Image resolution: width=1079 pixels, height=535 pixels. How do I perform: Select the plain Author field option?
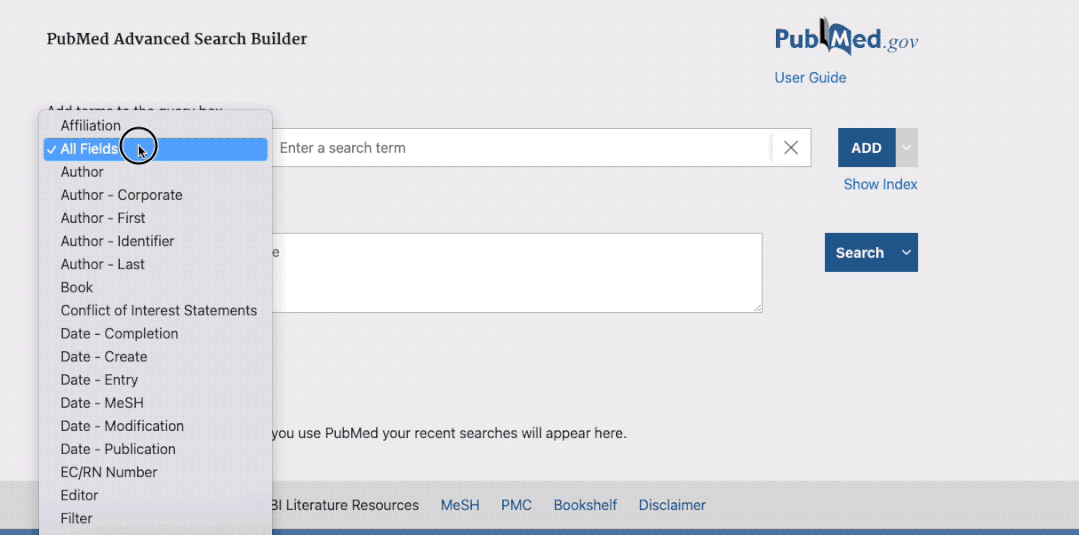pos(156,172)
